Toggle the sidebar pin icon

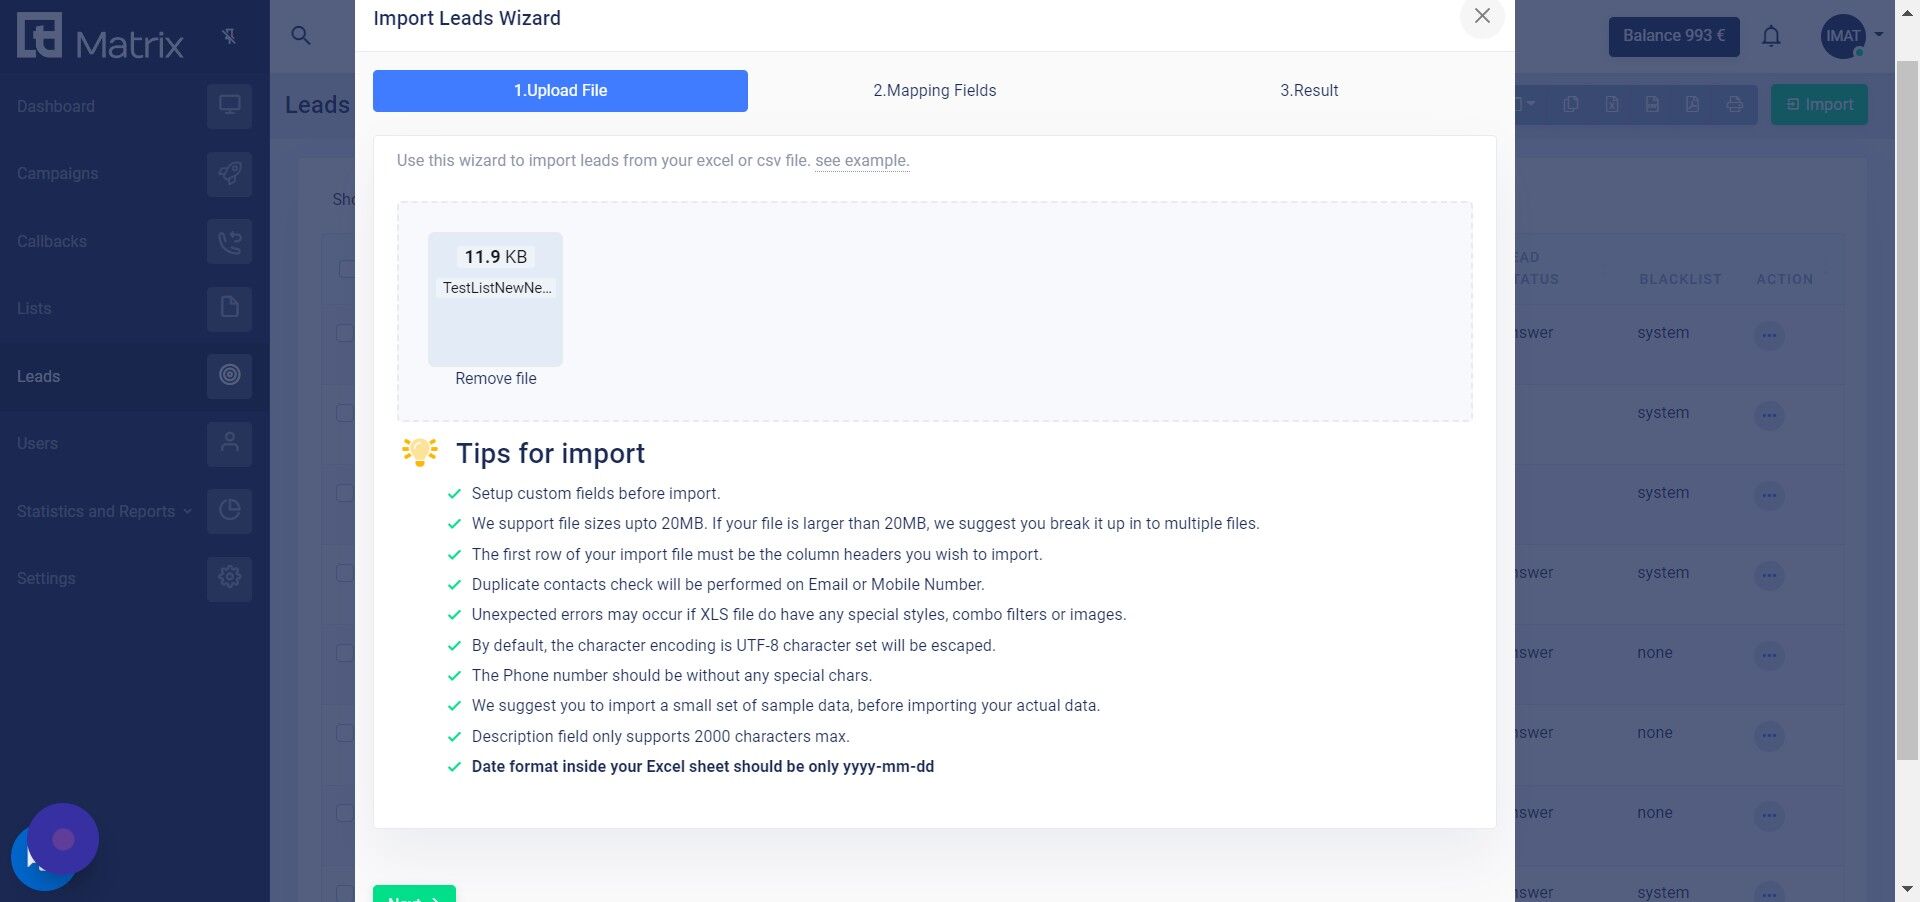[x=229, y=37]
